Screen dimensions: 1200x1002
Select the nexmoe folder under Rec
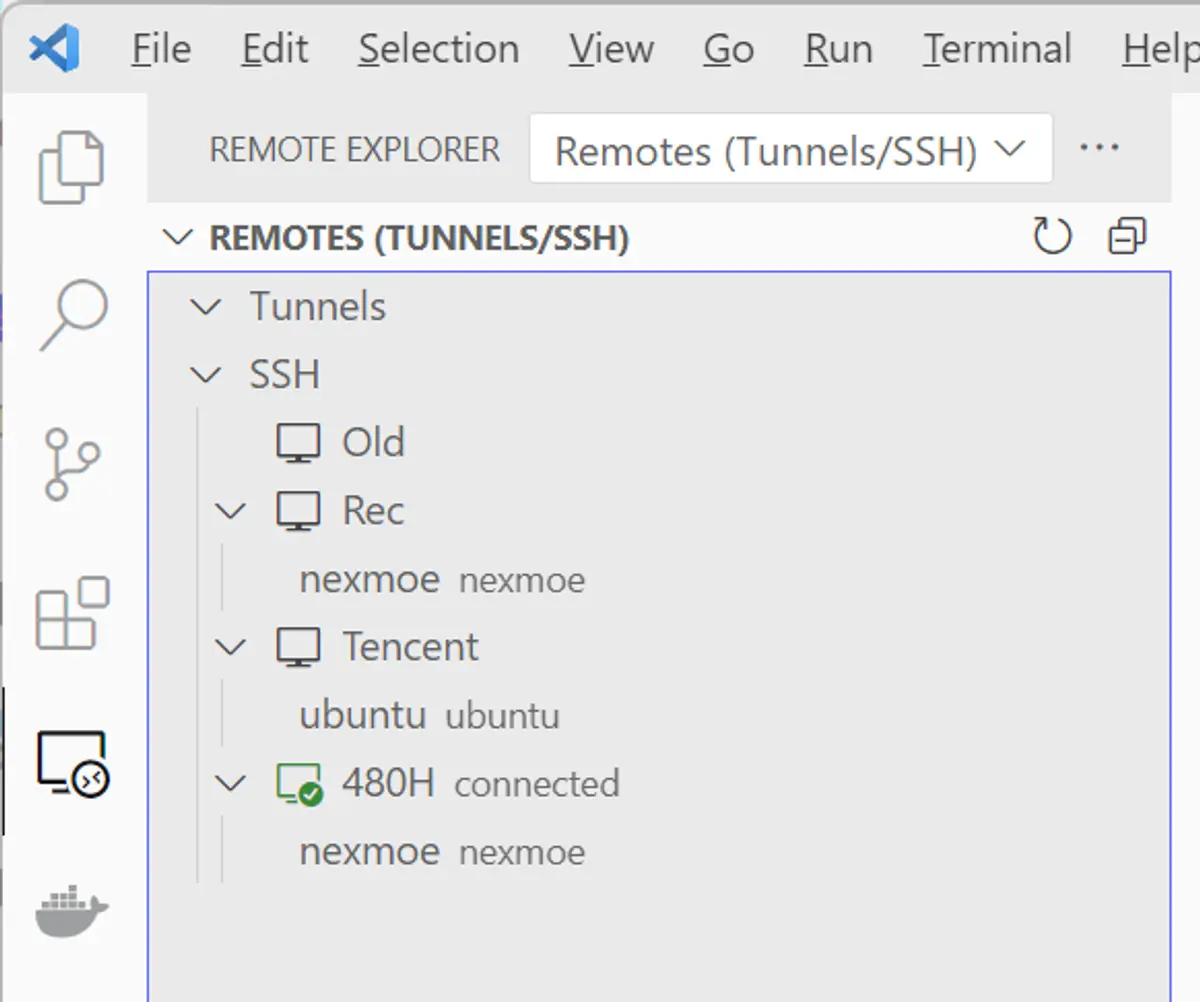[x=370, y=579]
